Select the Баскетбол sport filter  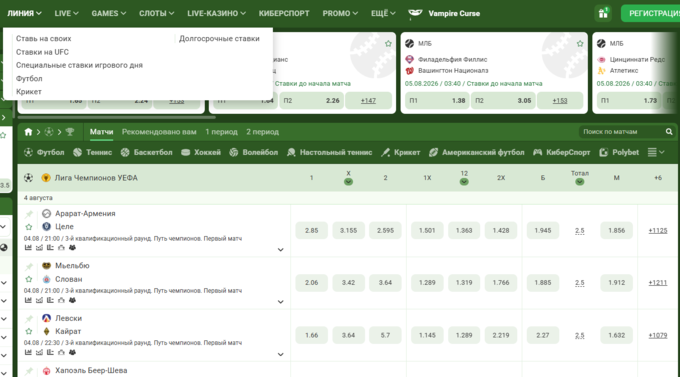point(147,152)
